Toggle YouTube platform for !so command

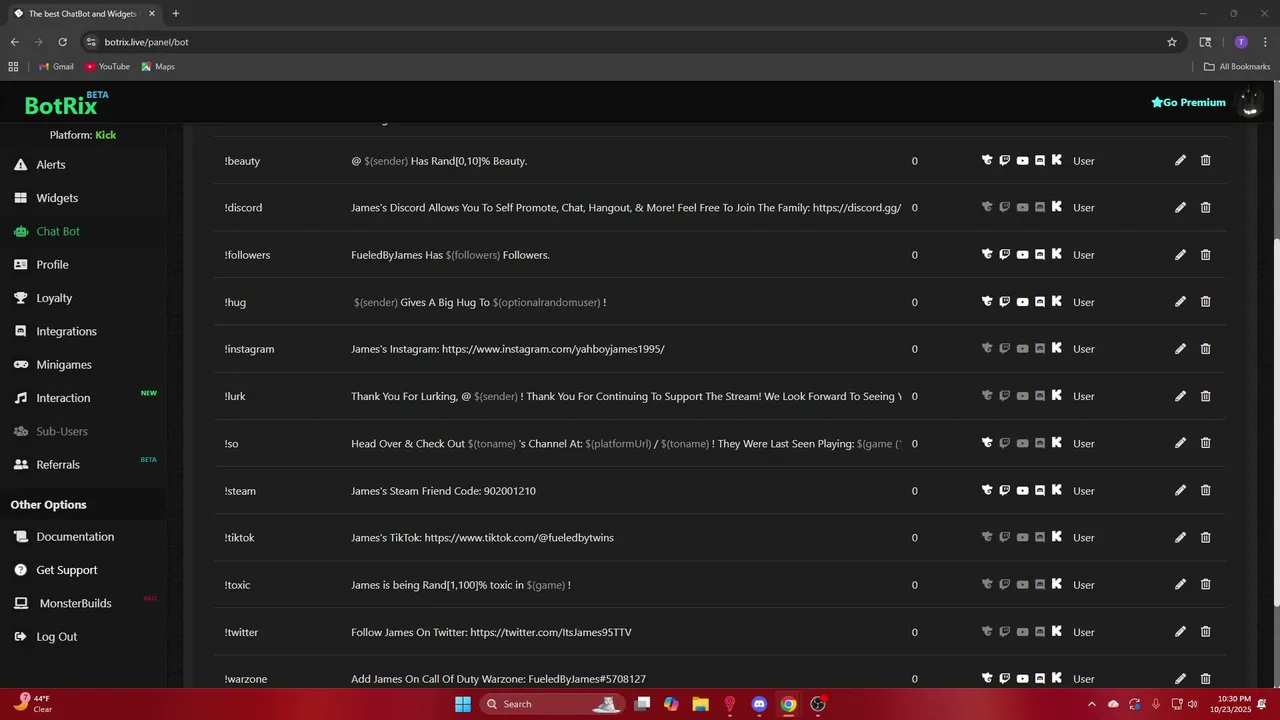(1022, 443)
